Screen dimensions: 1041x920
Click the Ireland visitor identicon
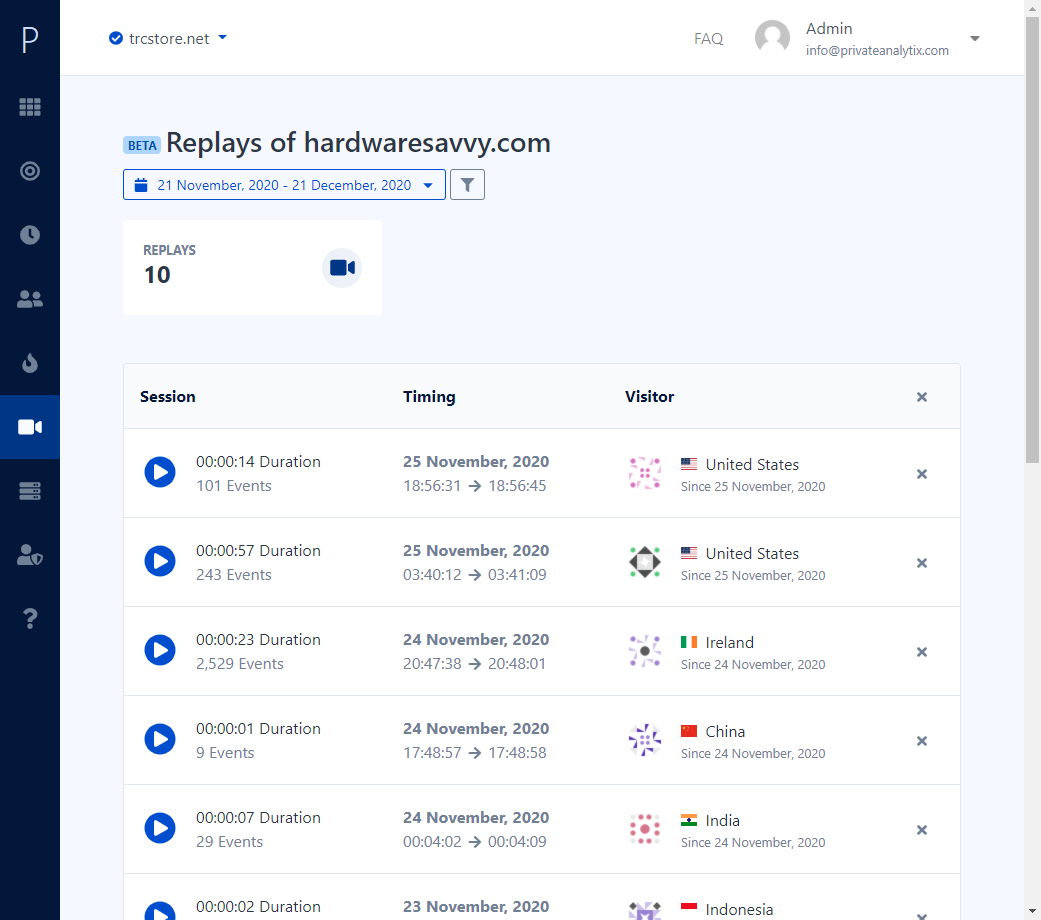(645, 651)
